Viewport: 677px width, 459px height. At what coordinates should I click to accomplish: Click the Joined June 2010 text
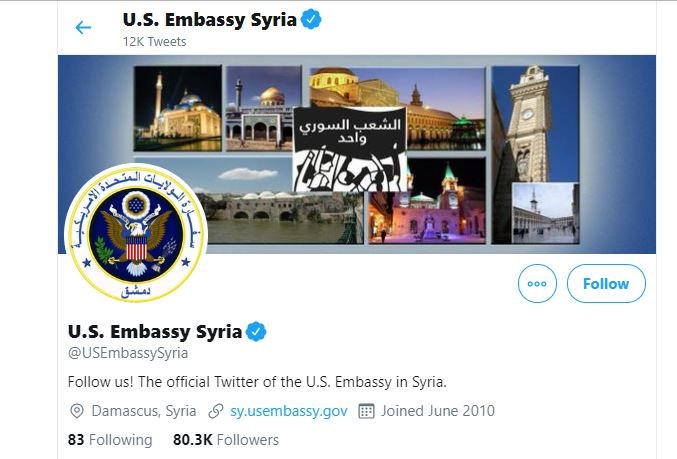[x=438, y=411]
